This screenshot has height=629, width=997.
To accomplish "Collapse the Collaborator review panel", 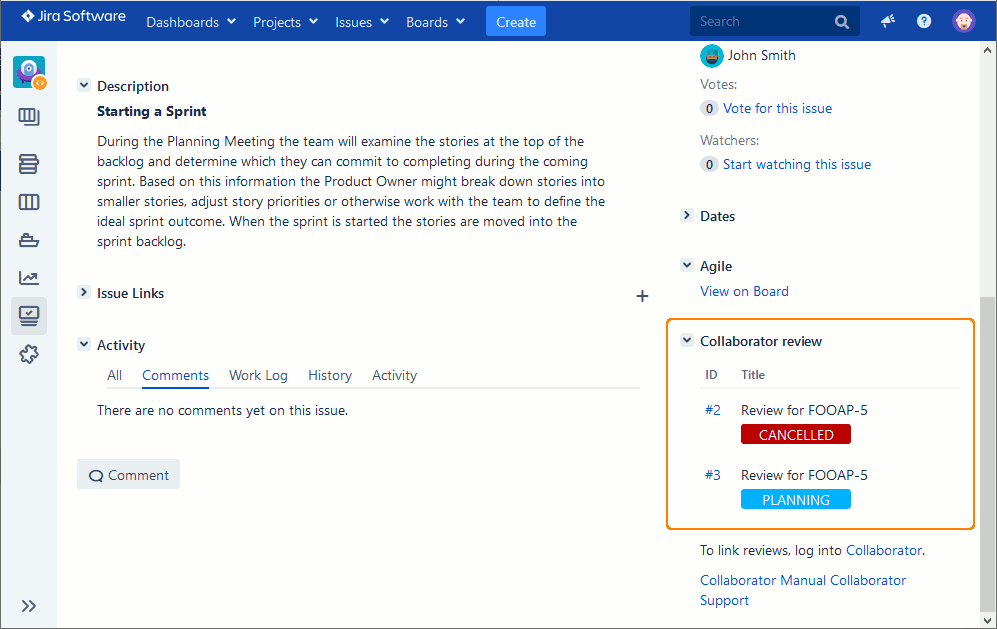I will [x=687, y=341].
